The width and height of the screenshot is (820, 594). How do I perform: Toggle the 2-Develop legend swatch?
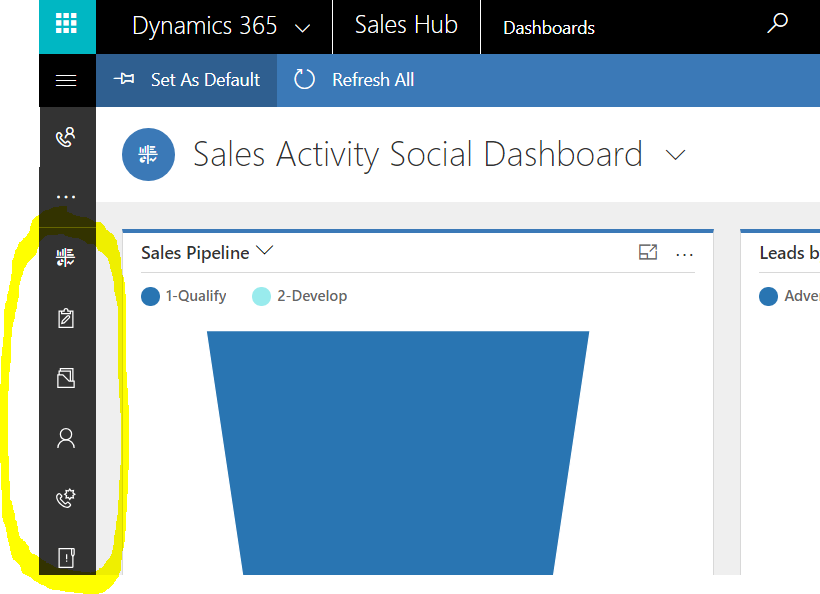click(261, 296)
